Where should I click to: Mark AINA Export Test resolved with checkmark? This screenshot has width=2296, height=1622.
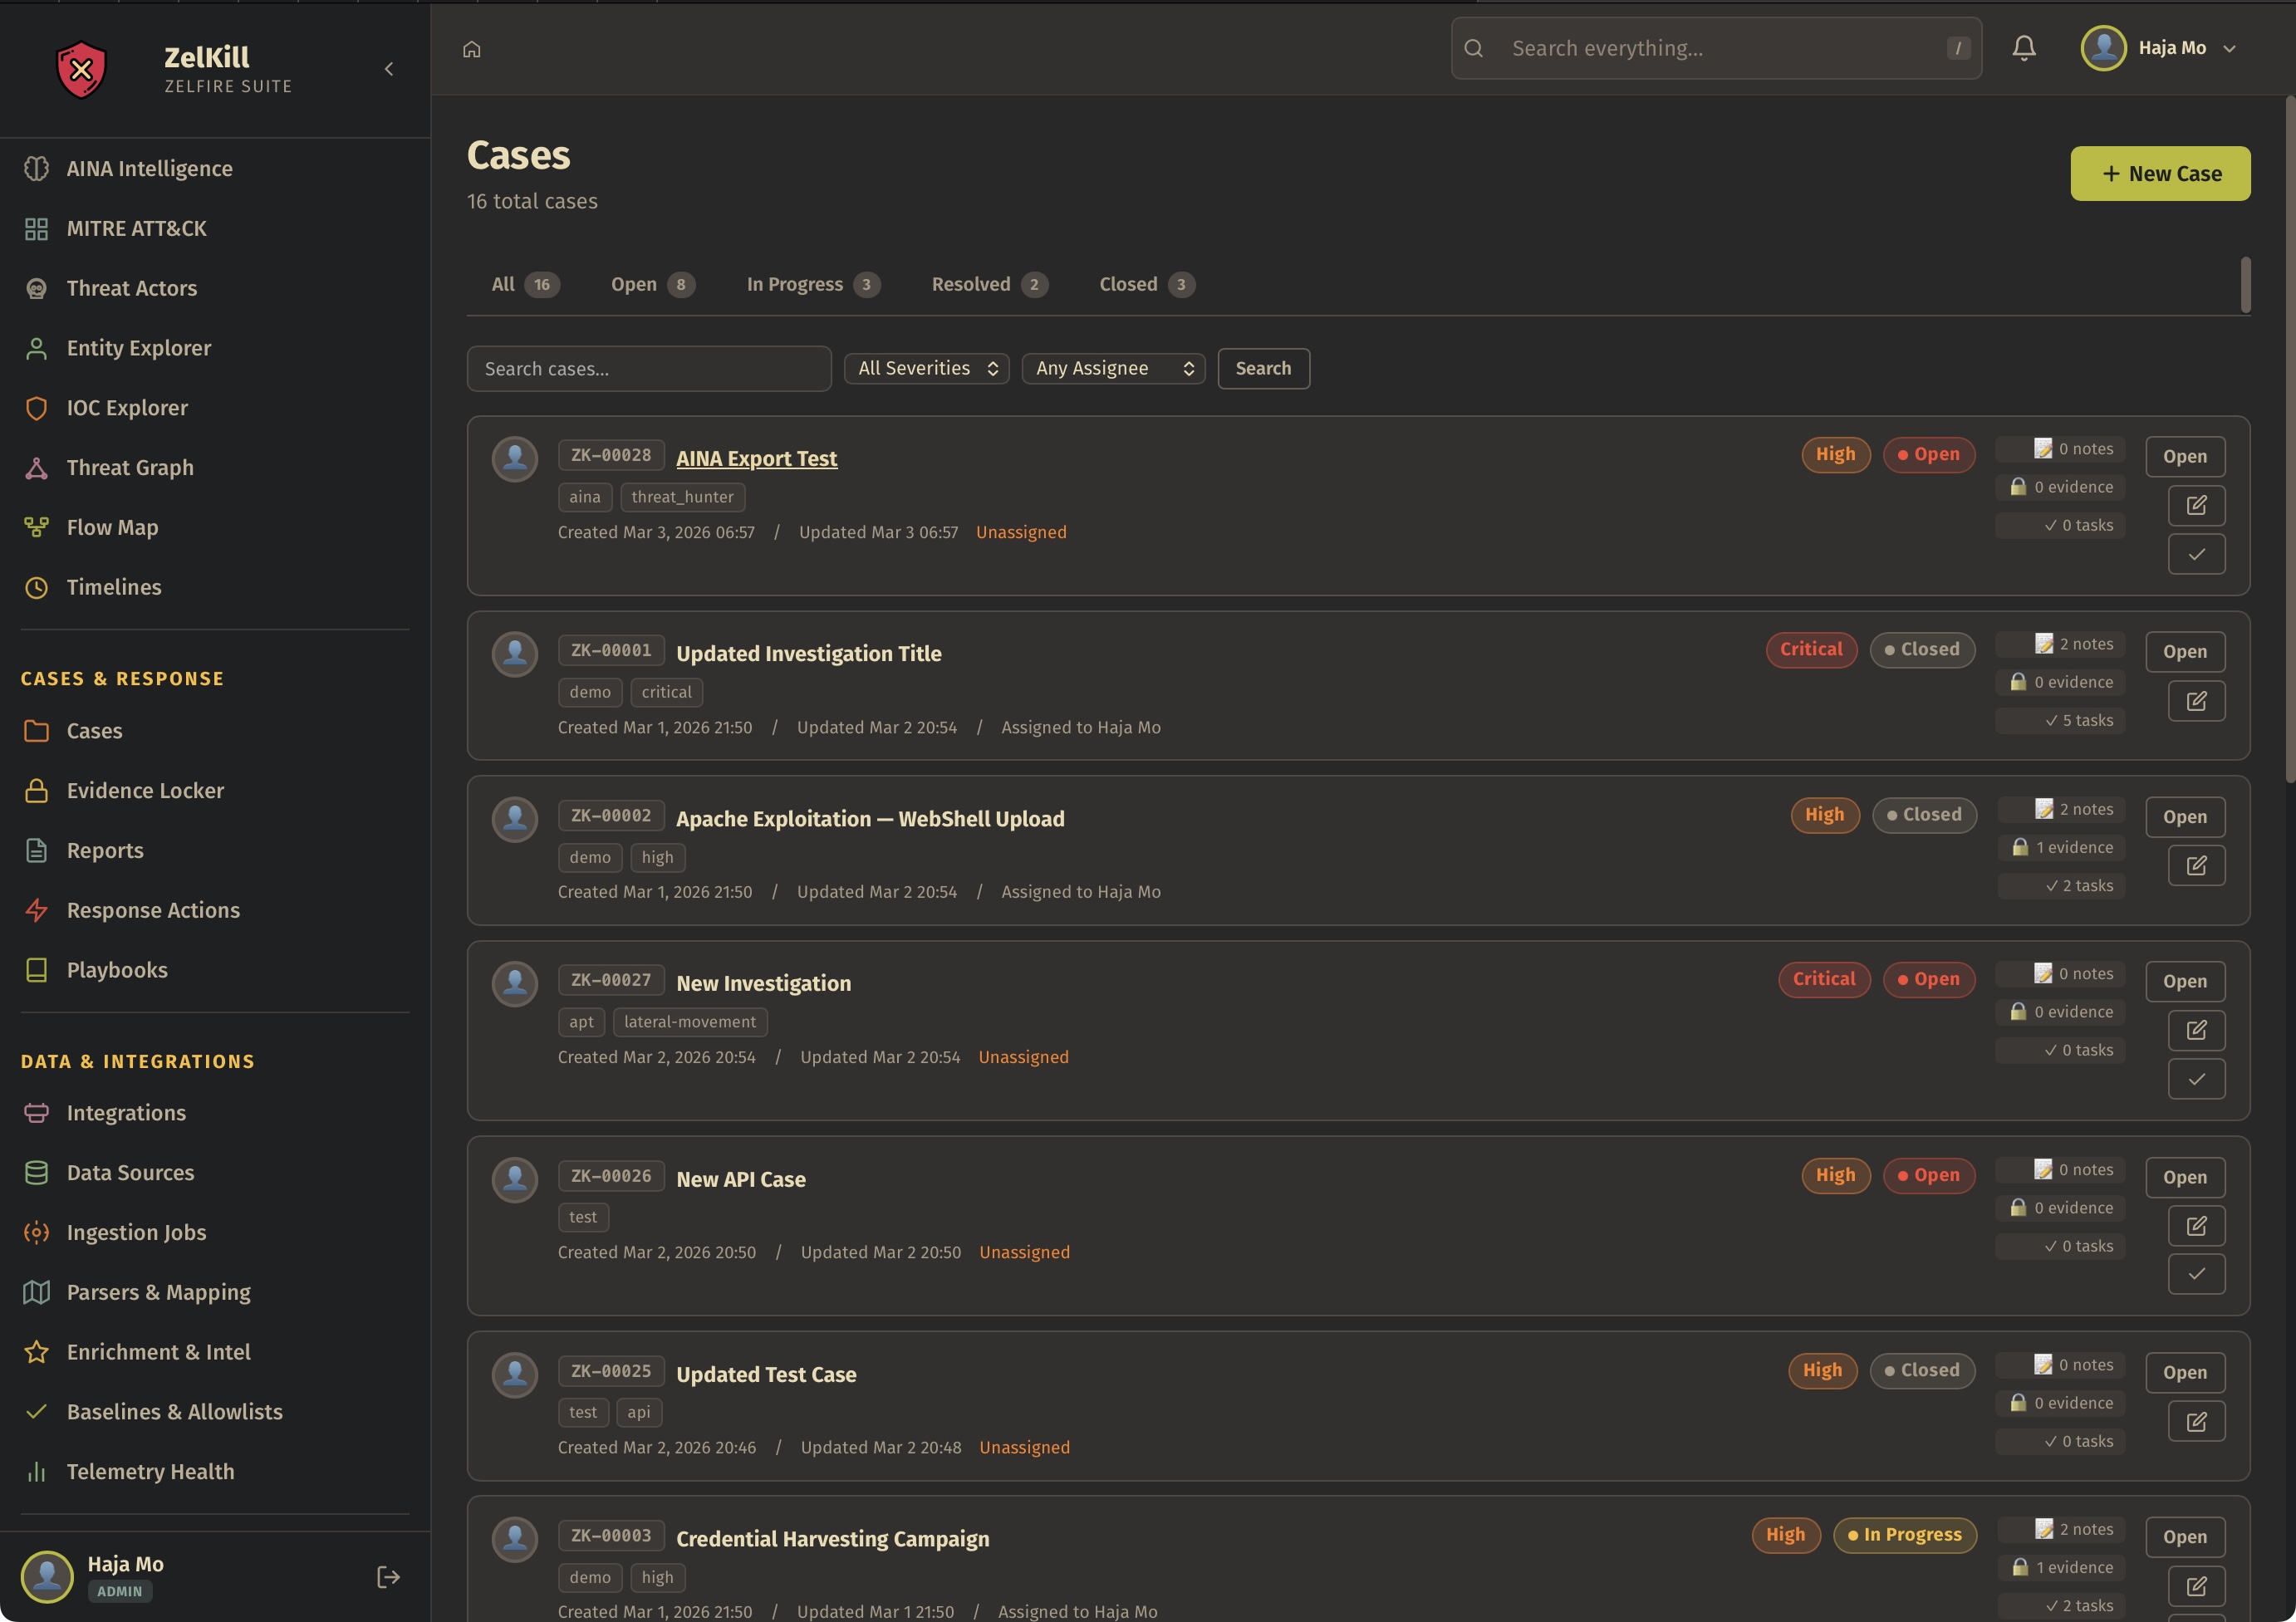tap(2196, 554)
